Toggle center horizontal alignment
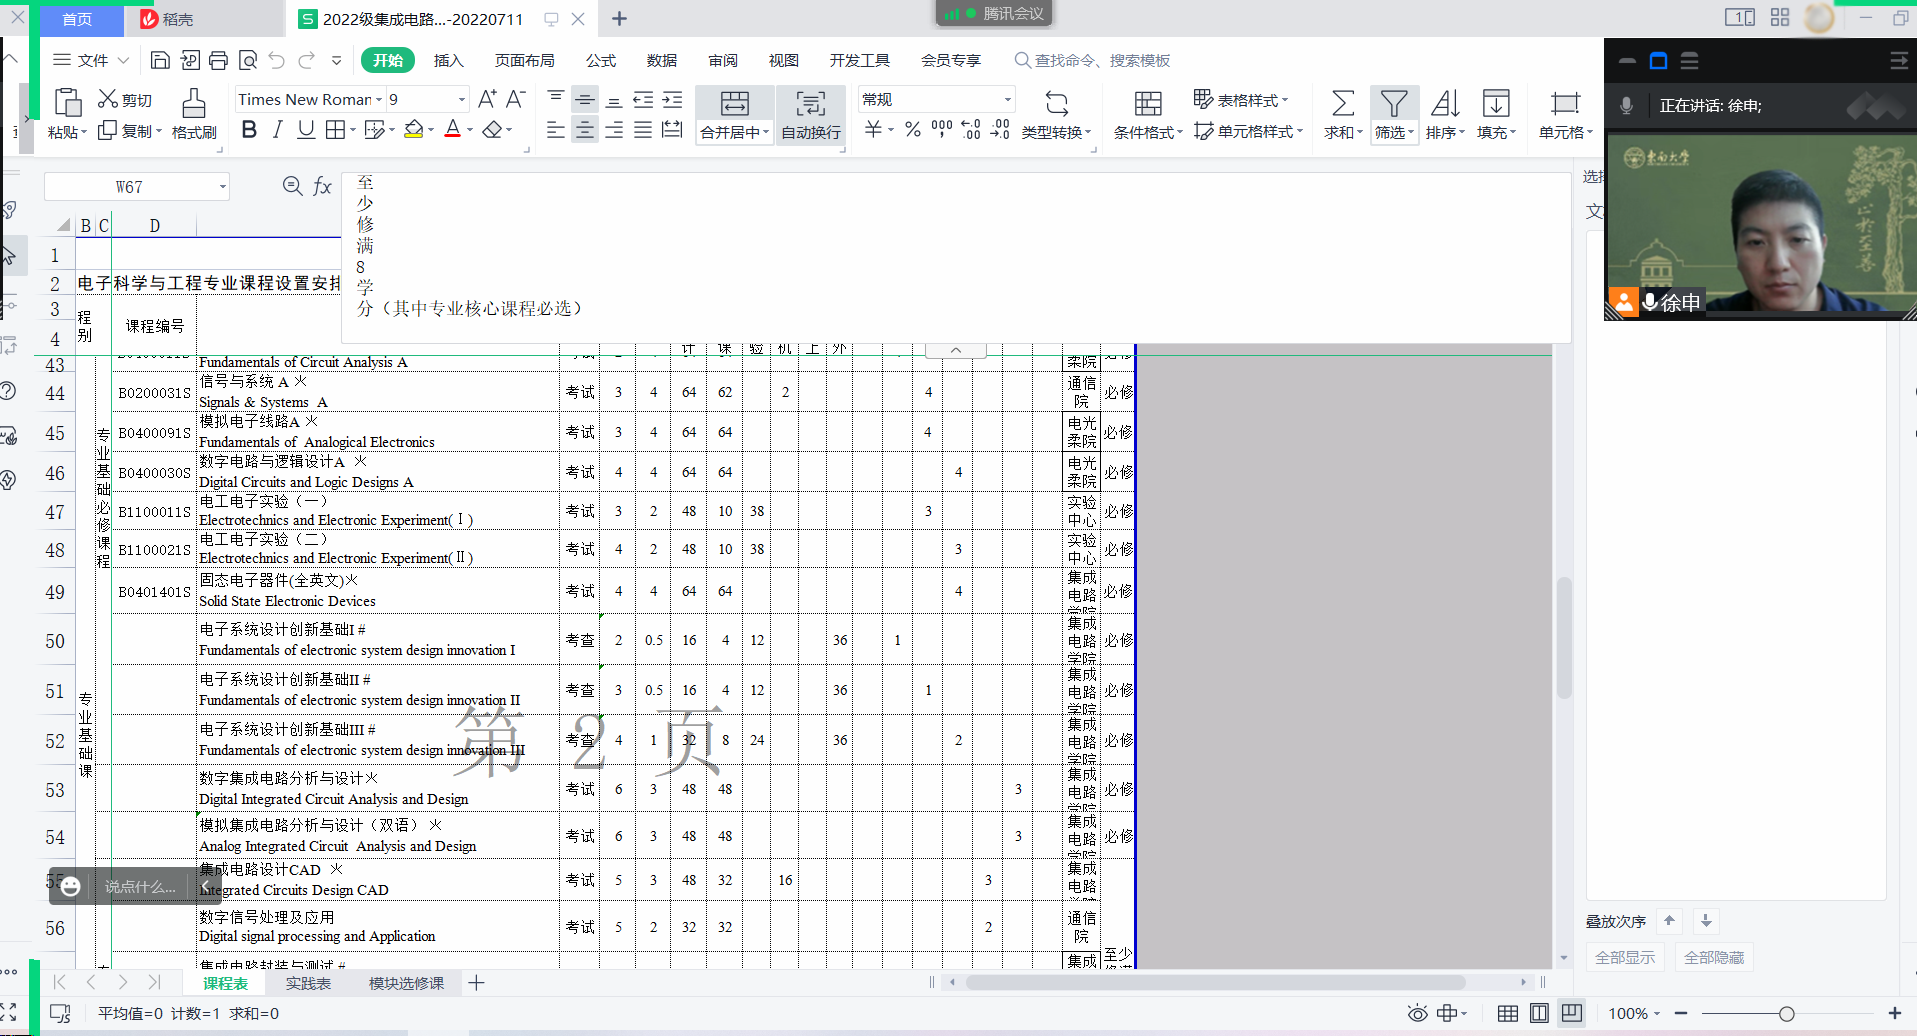Image resolution: width=1917 pixels, height=1036 pixels. tap(585, 130)
